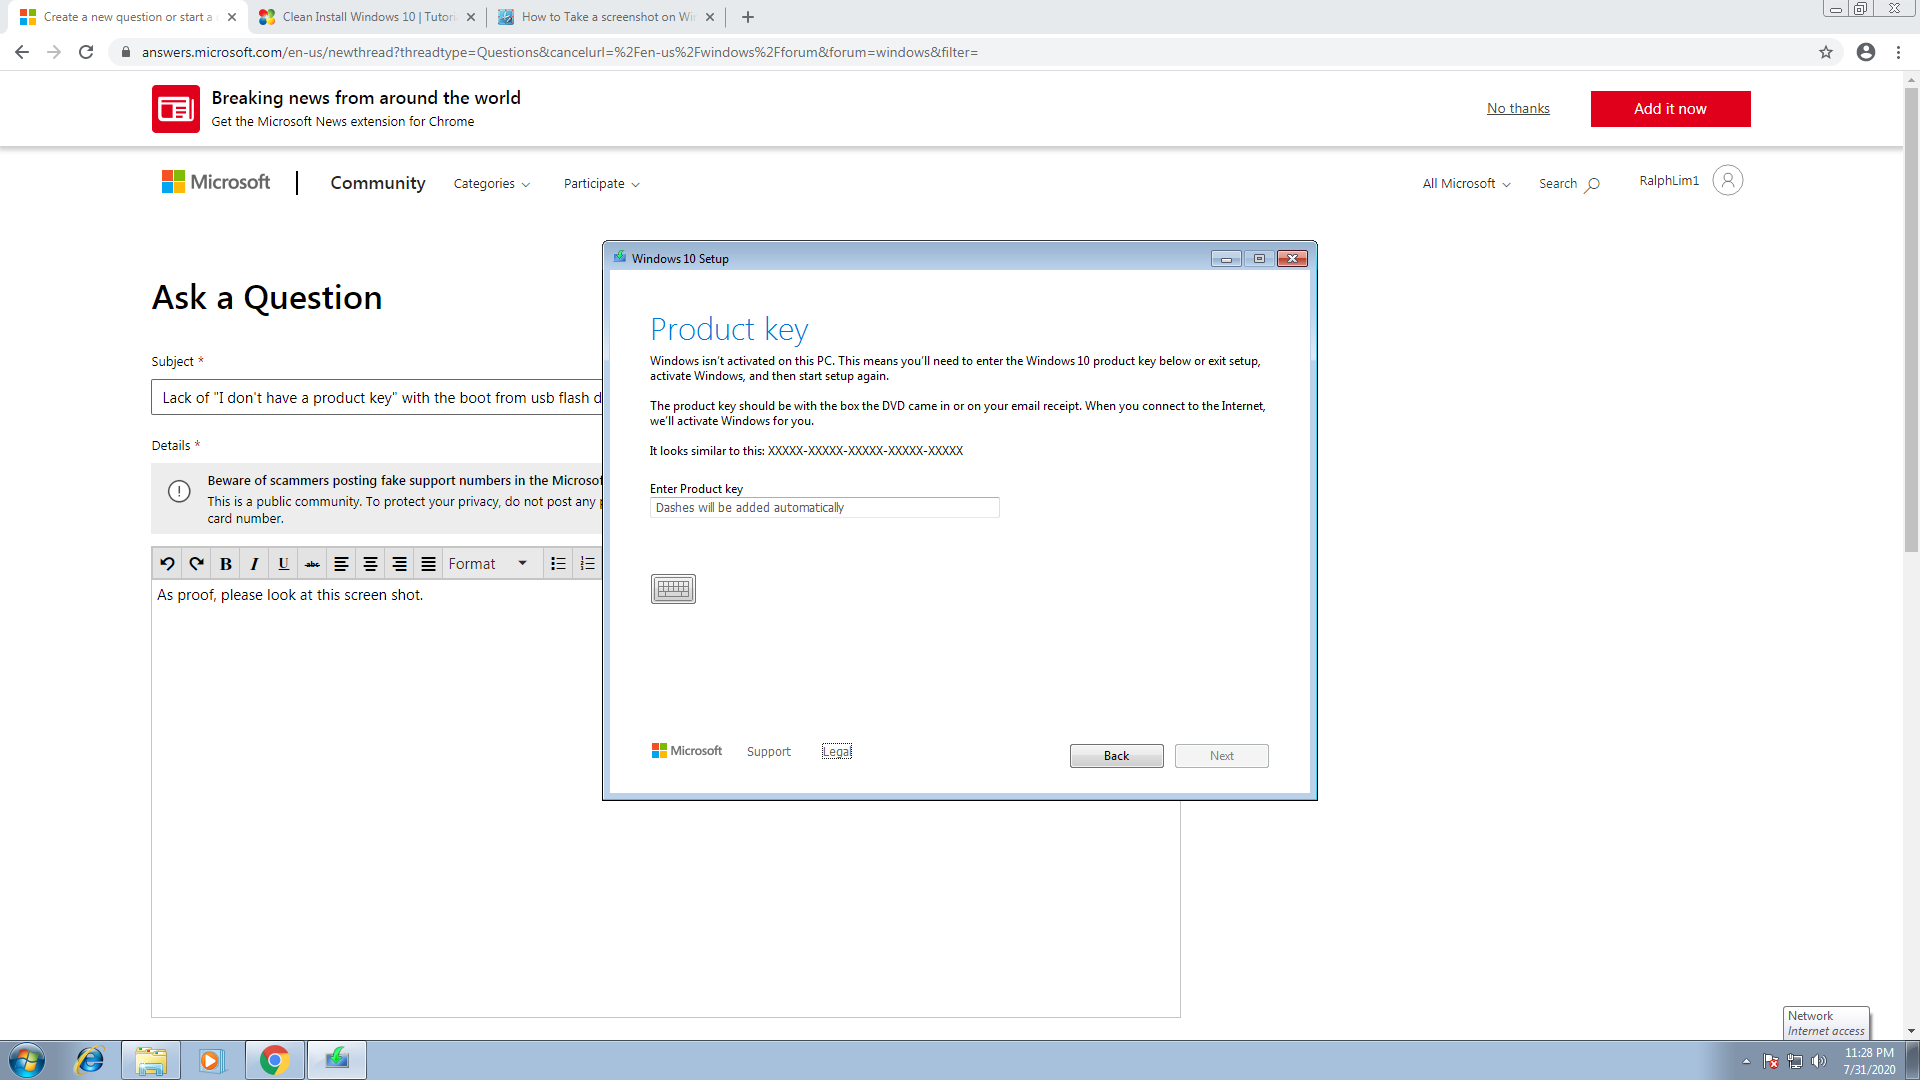Expand the Participate dropdown

click(602, 184)
